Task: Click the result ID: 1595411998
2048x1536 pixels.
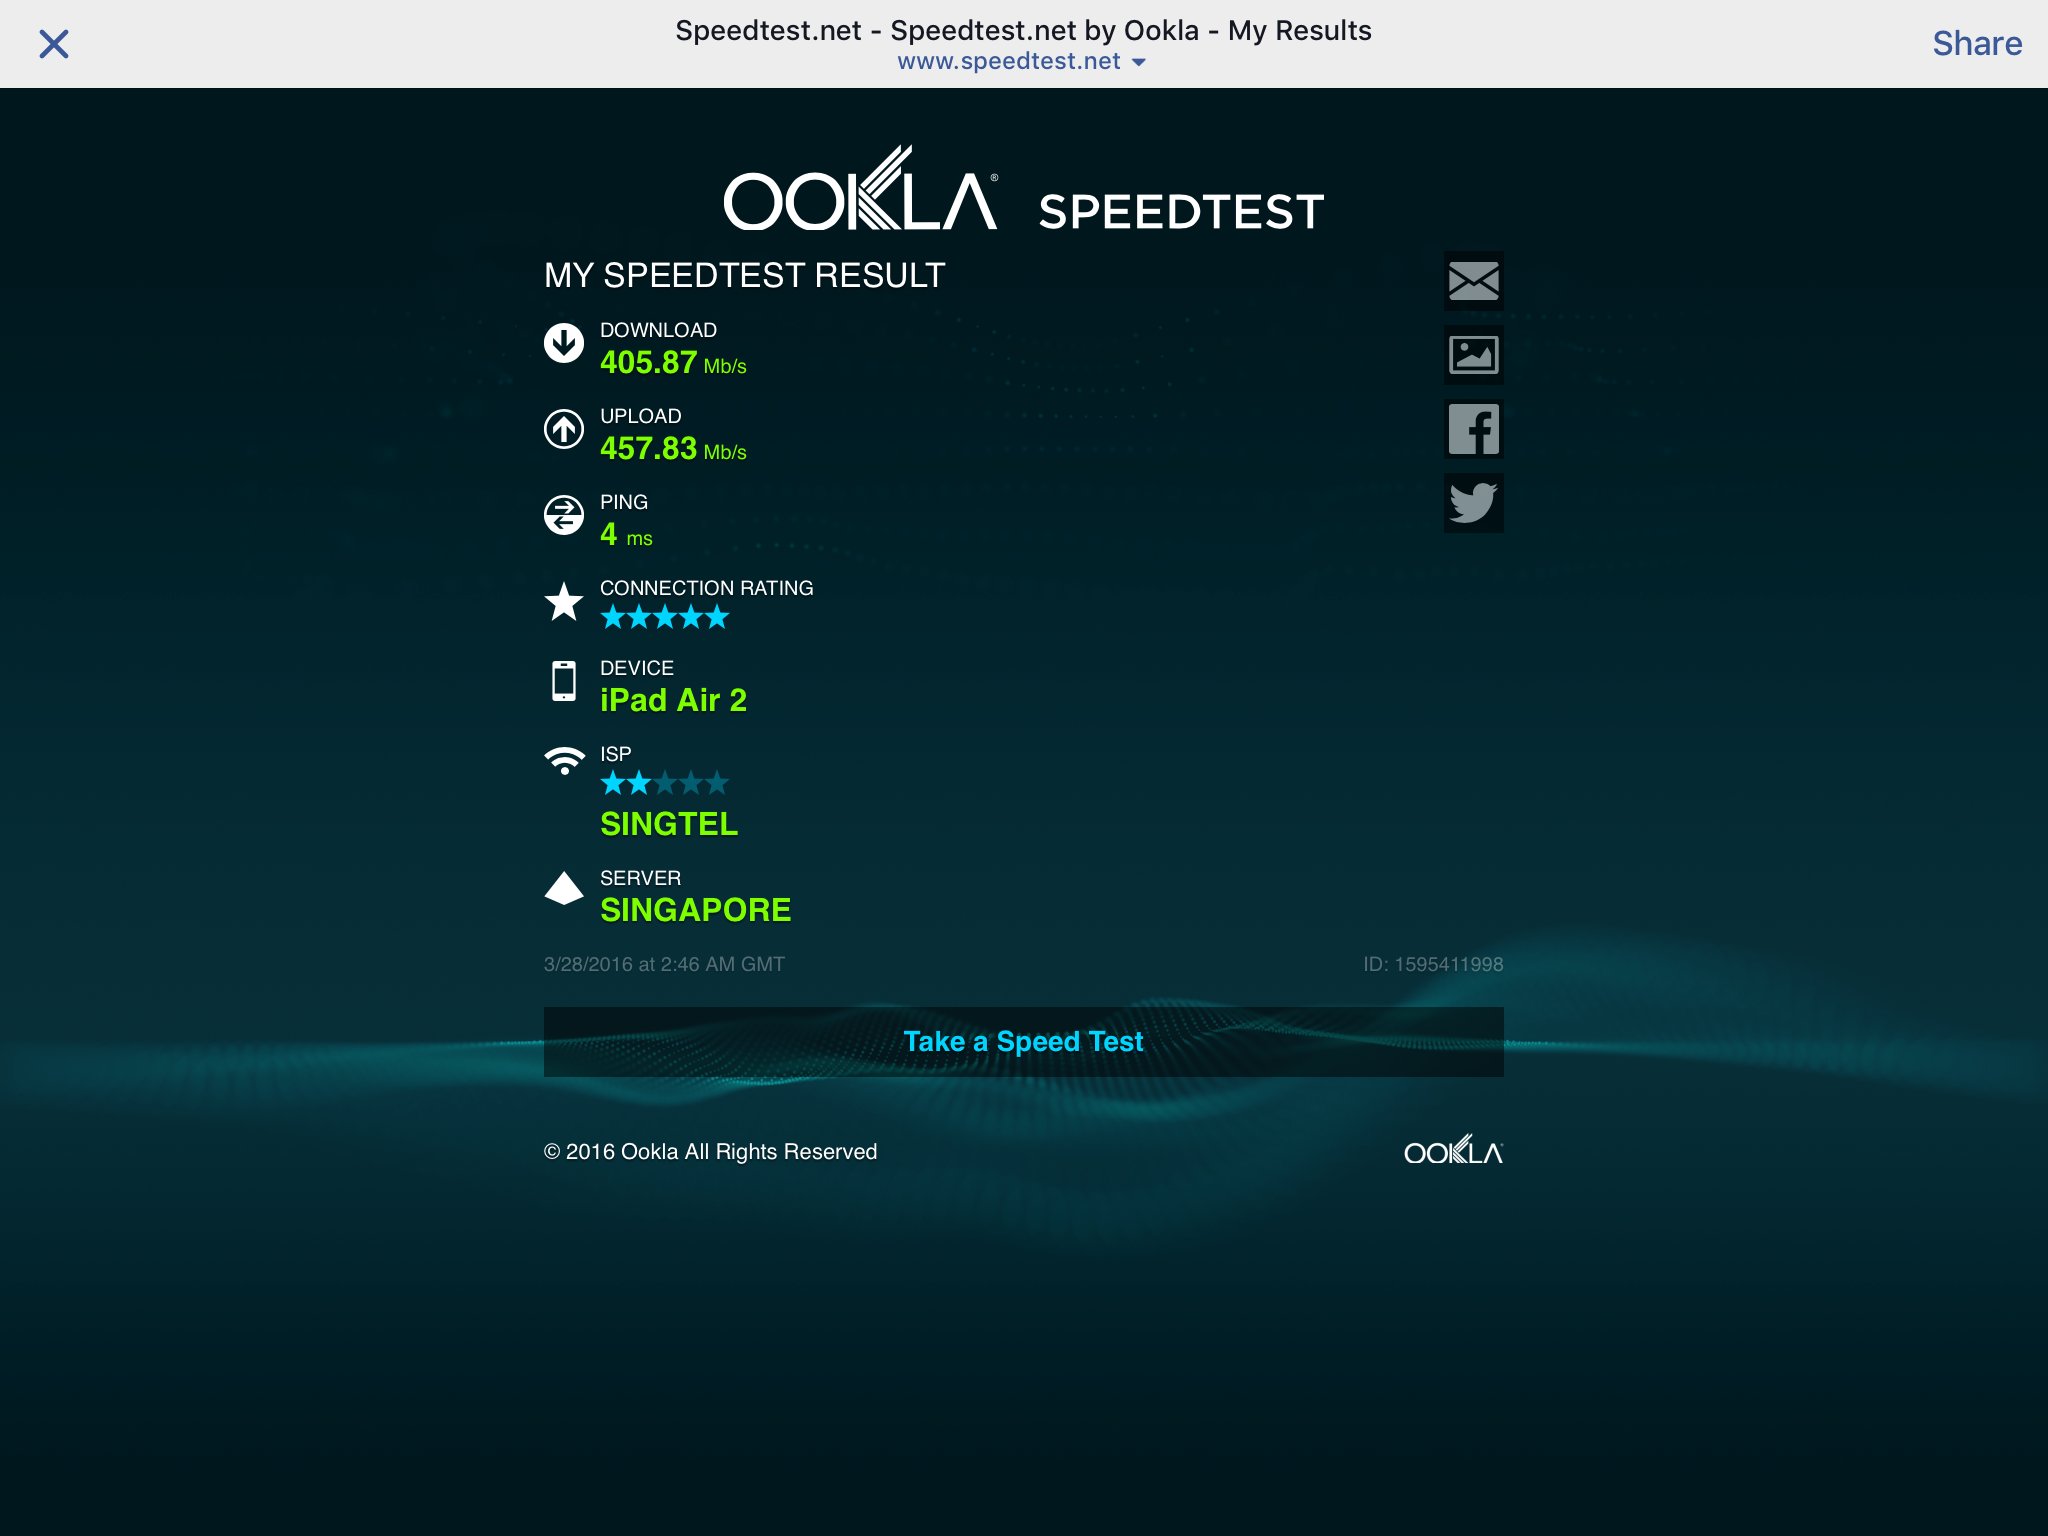Action: click(x=1433, y=964)
